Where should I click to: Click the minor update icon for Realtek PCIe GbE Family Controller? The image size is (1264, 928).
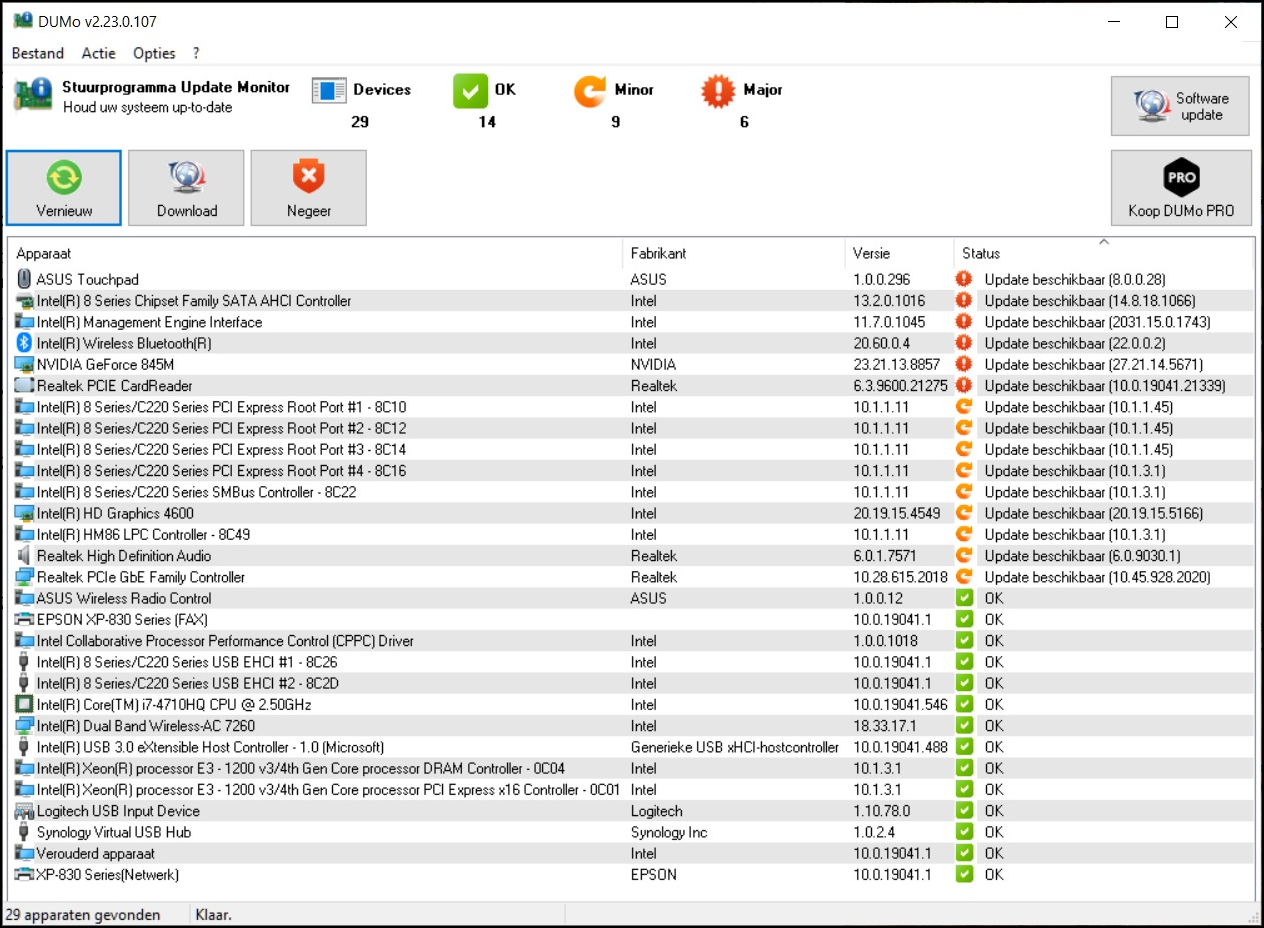964,577
